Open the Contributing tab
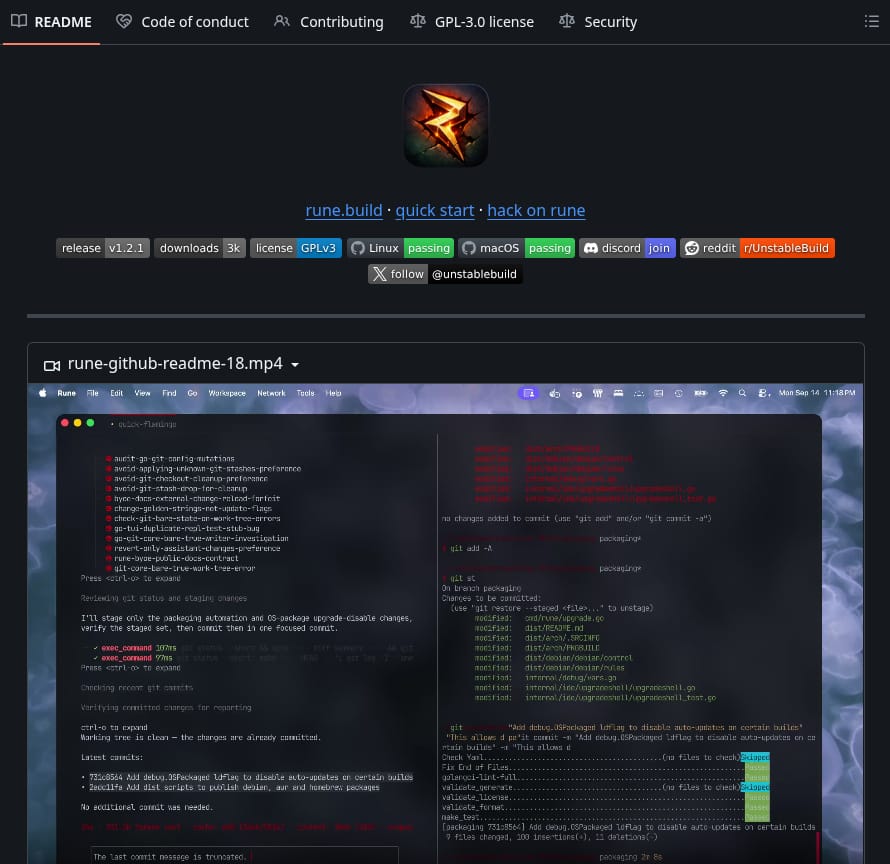 [329, 22]
